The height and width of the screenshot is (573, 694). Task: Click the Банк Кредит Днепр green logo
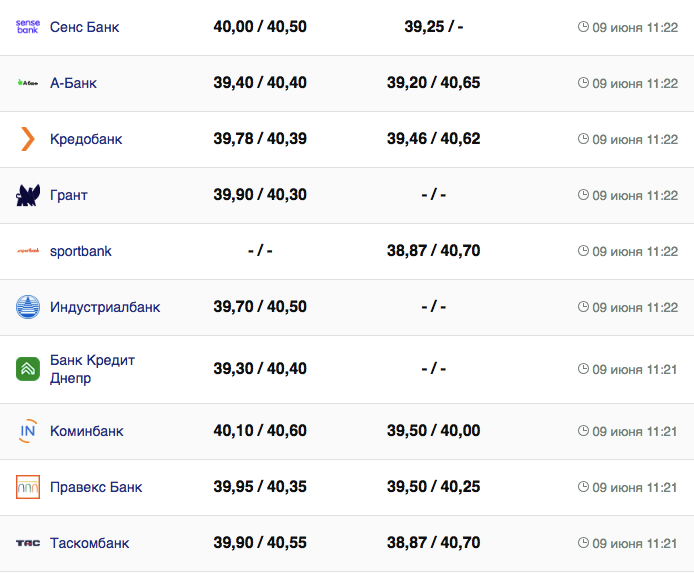coord(28,369)
